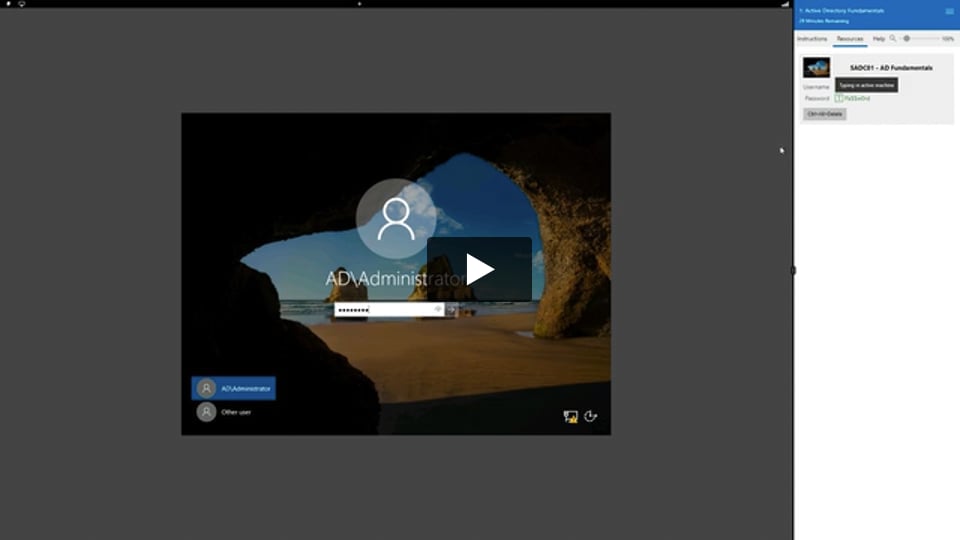Click the hamburger menu in lab panel header
Screen dimensions: 960x540
coord(949,11)
